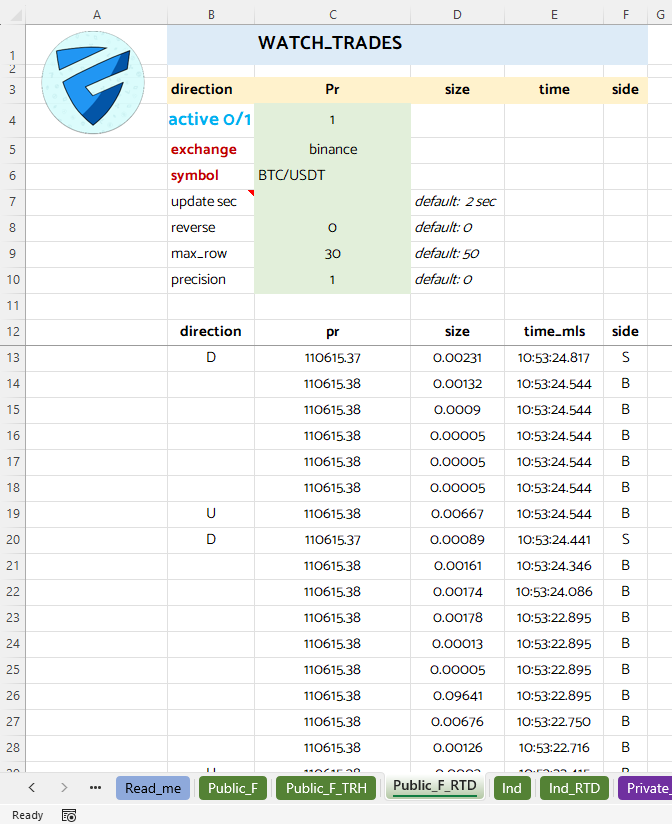
Task: Open the hidden sheets ellipsis button
Action: (95, 788)
